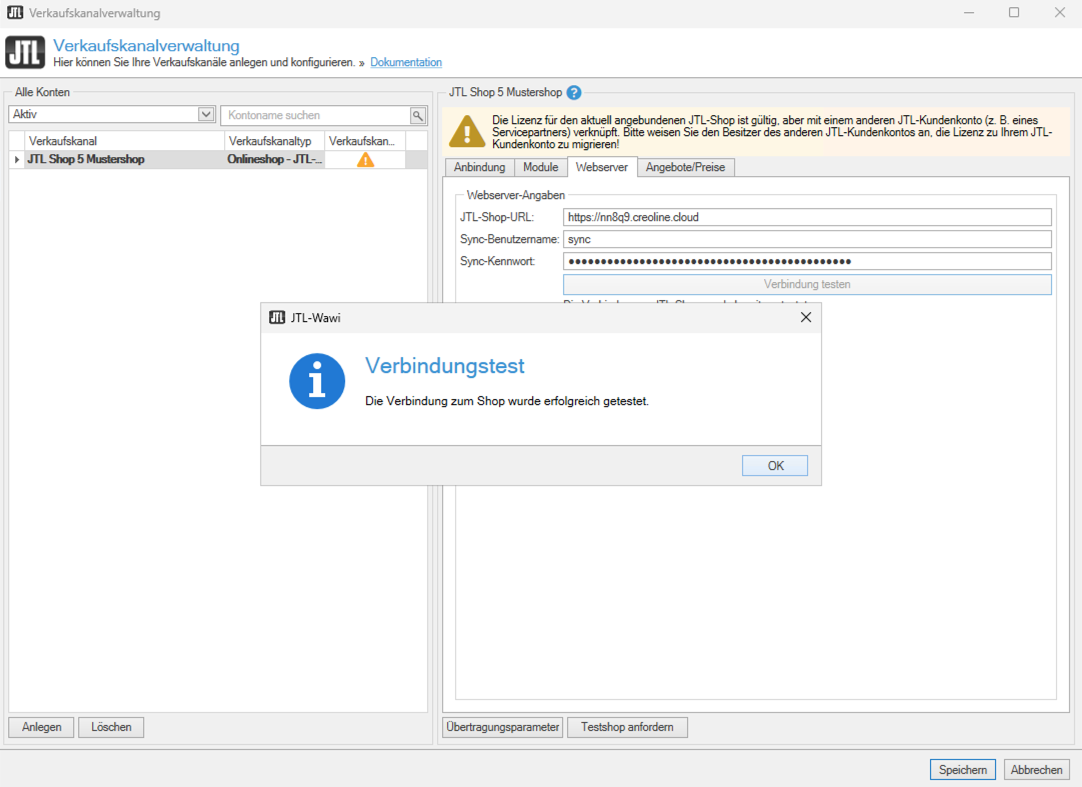Viewport: 1082px width, 787px height.
Task: Confirm the dialog with OK
Action: (775, 466)
